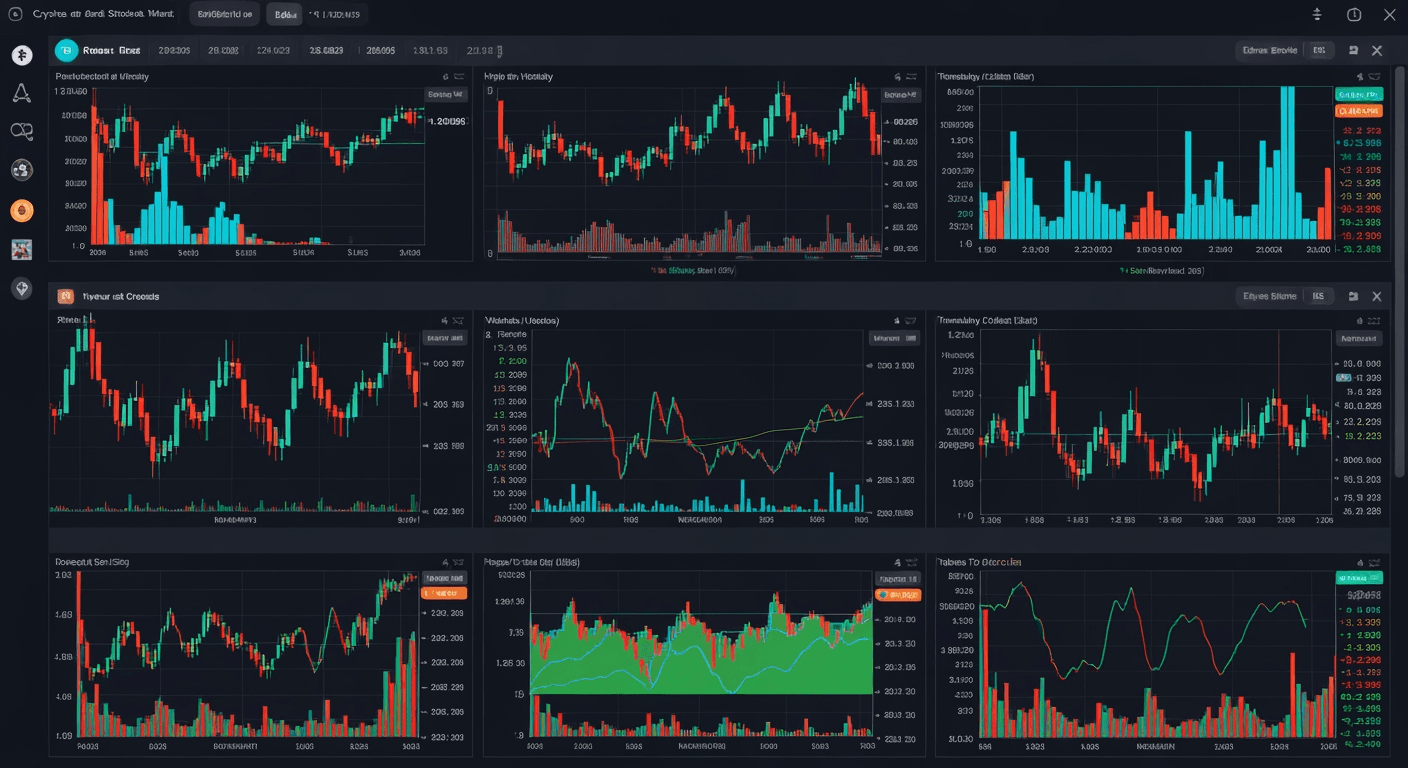The width and height of the screenshot is (1408, 768).
Task: Open the map pin icon at sidebar bottom
Action: (22, 287)
